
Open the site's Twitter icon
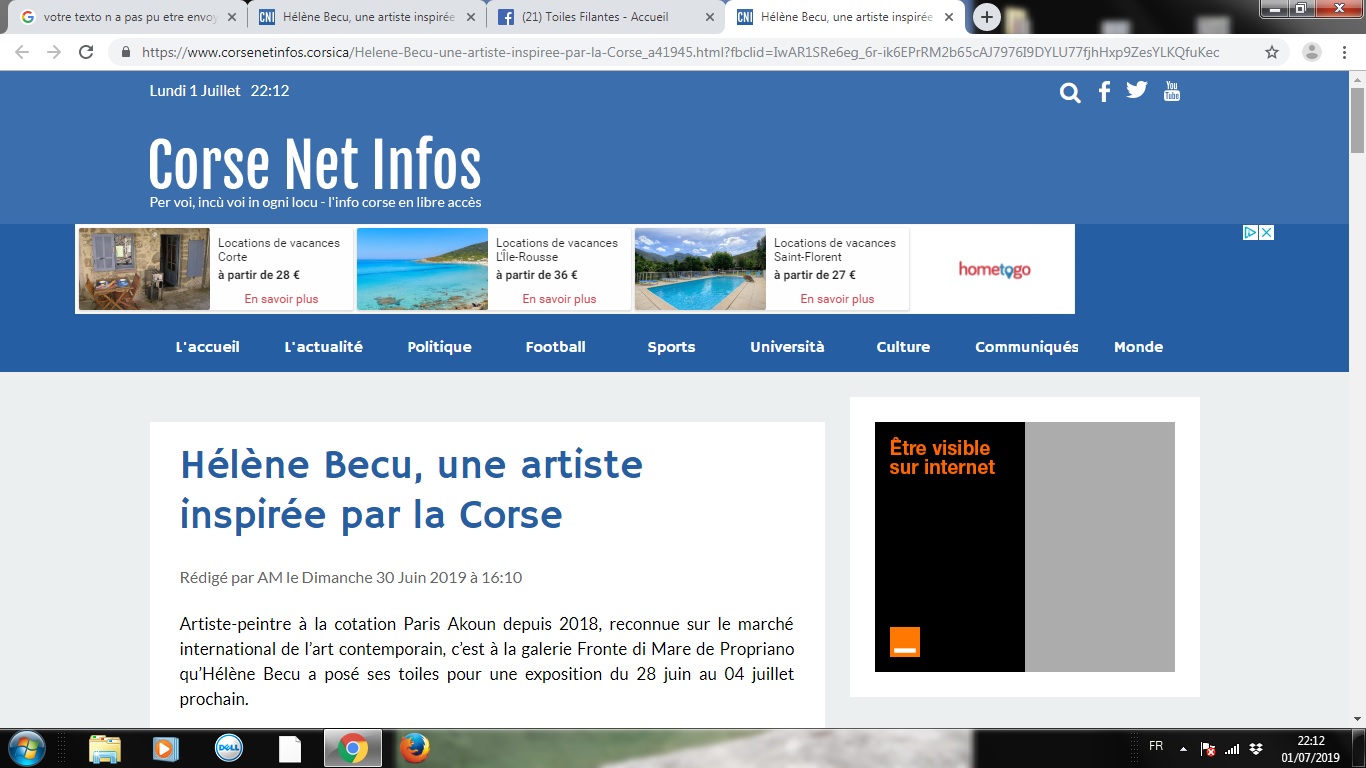(x=1136, y=91)
